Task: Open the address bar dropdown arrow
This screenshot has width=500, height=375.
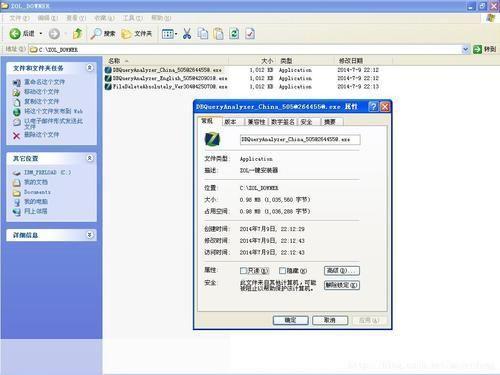Action: coord(466,49)
